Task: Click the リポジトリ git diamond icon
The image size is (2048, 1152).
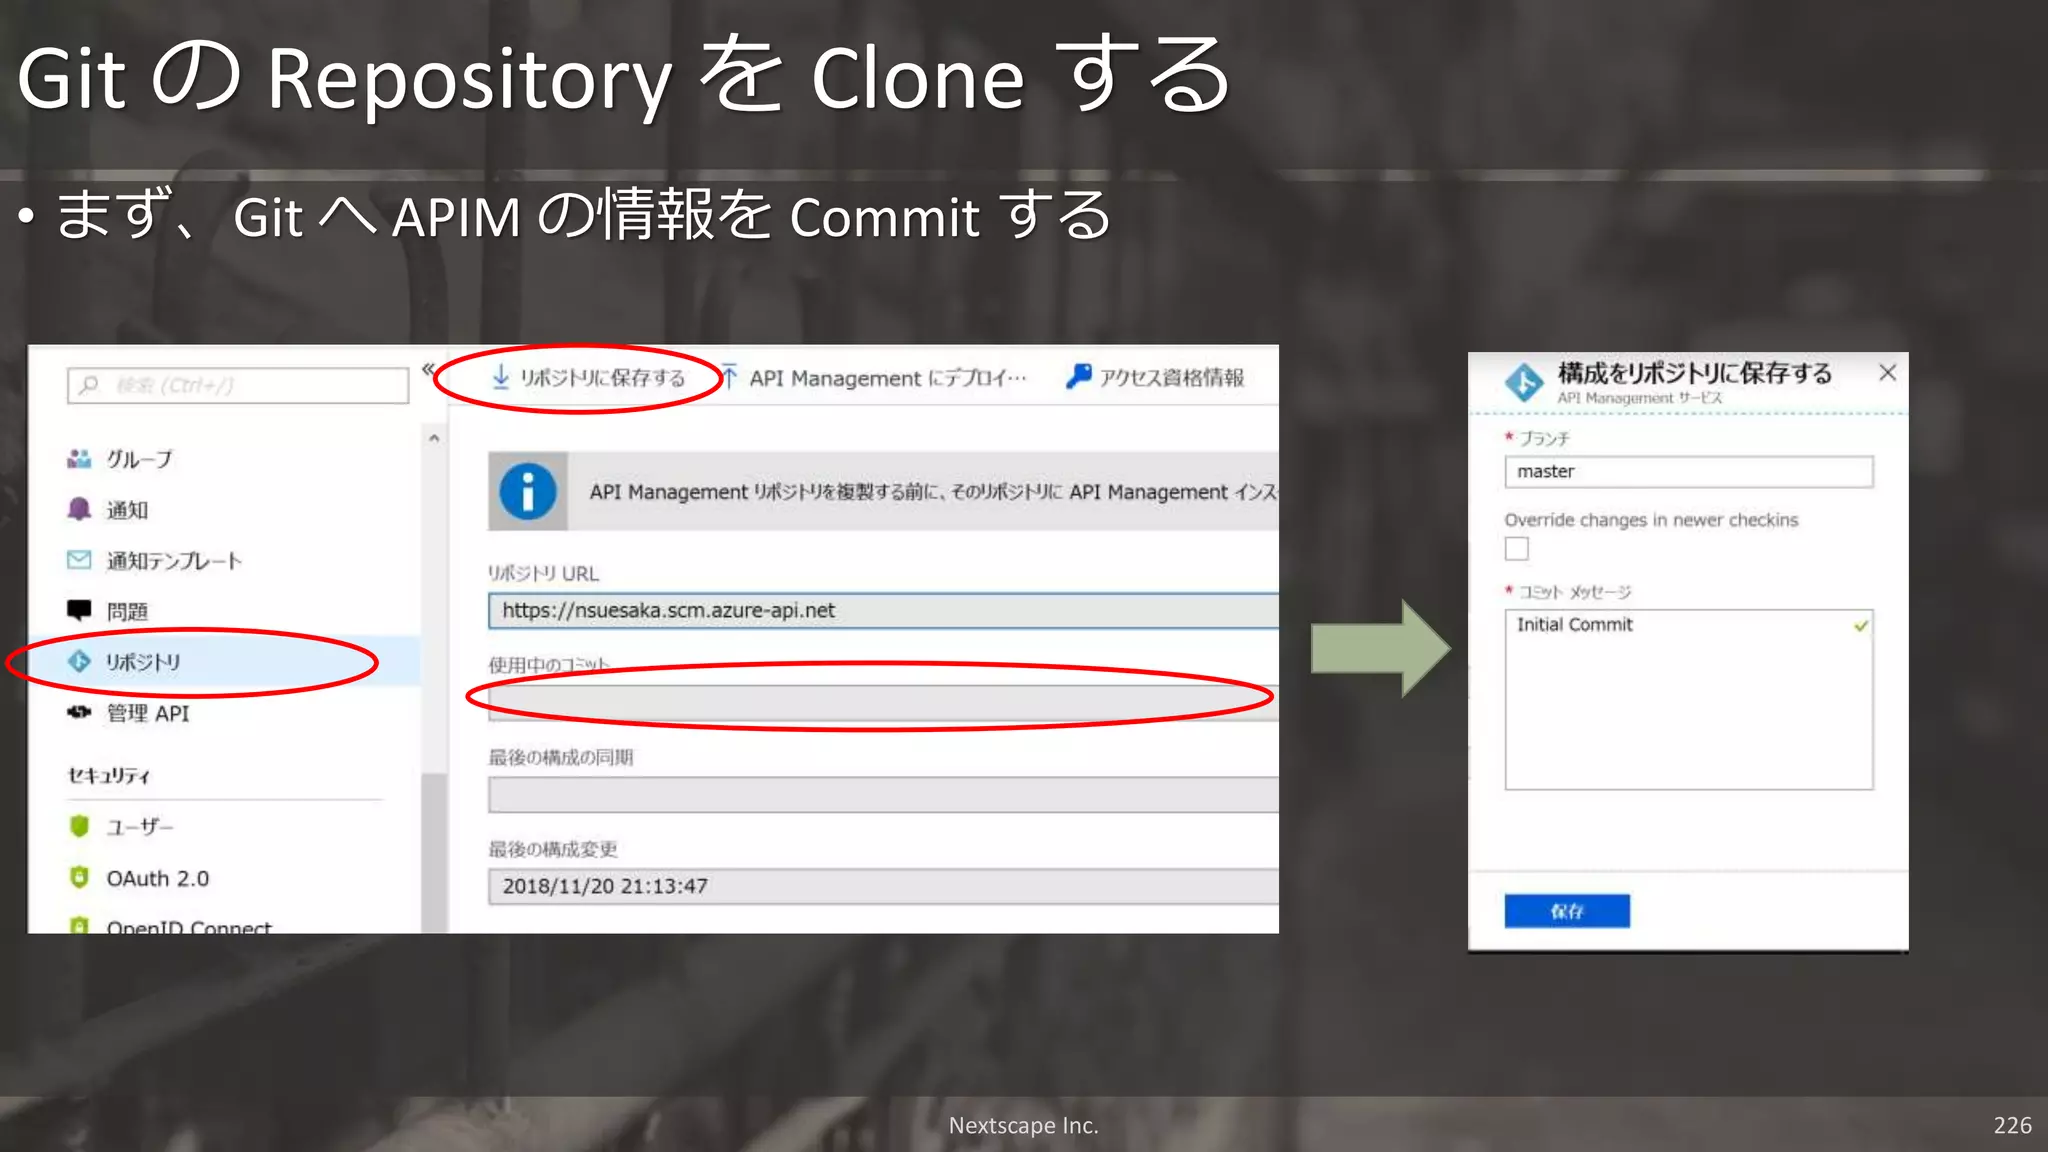Action: pos(79,661)
